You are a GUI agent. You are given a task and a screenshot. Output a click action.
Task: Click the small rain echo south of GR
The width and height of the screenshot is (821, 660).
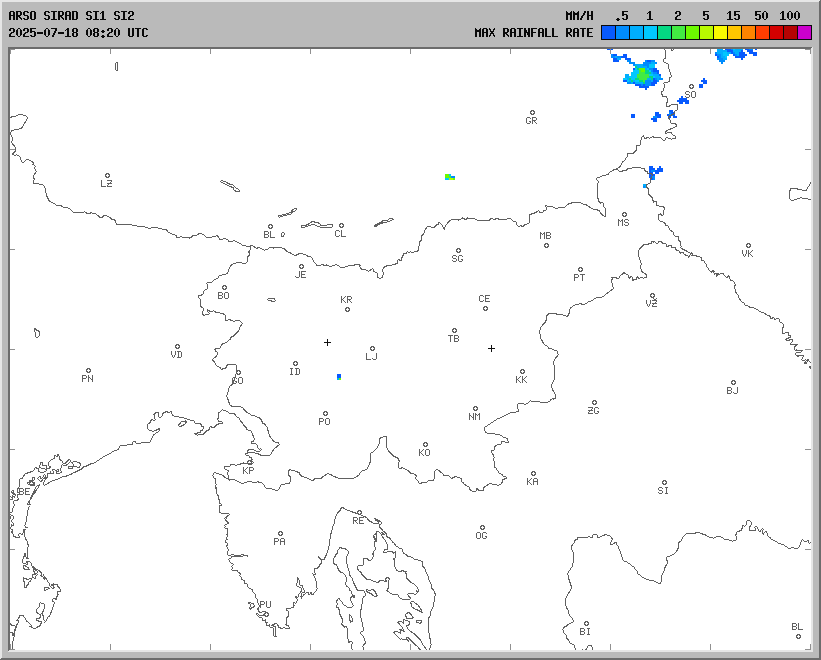point(449,177)
